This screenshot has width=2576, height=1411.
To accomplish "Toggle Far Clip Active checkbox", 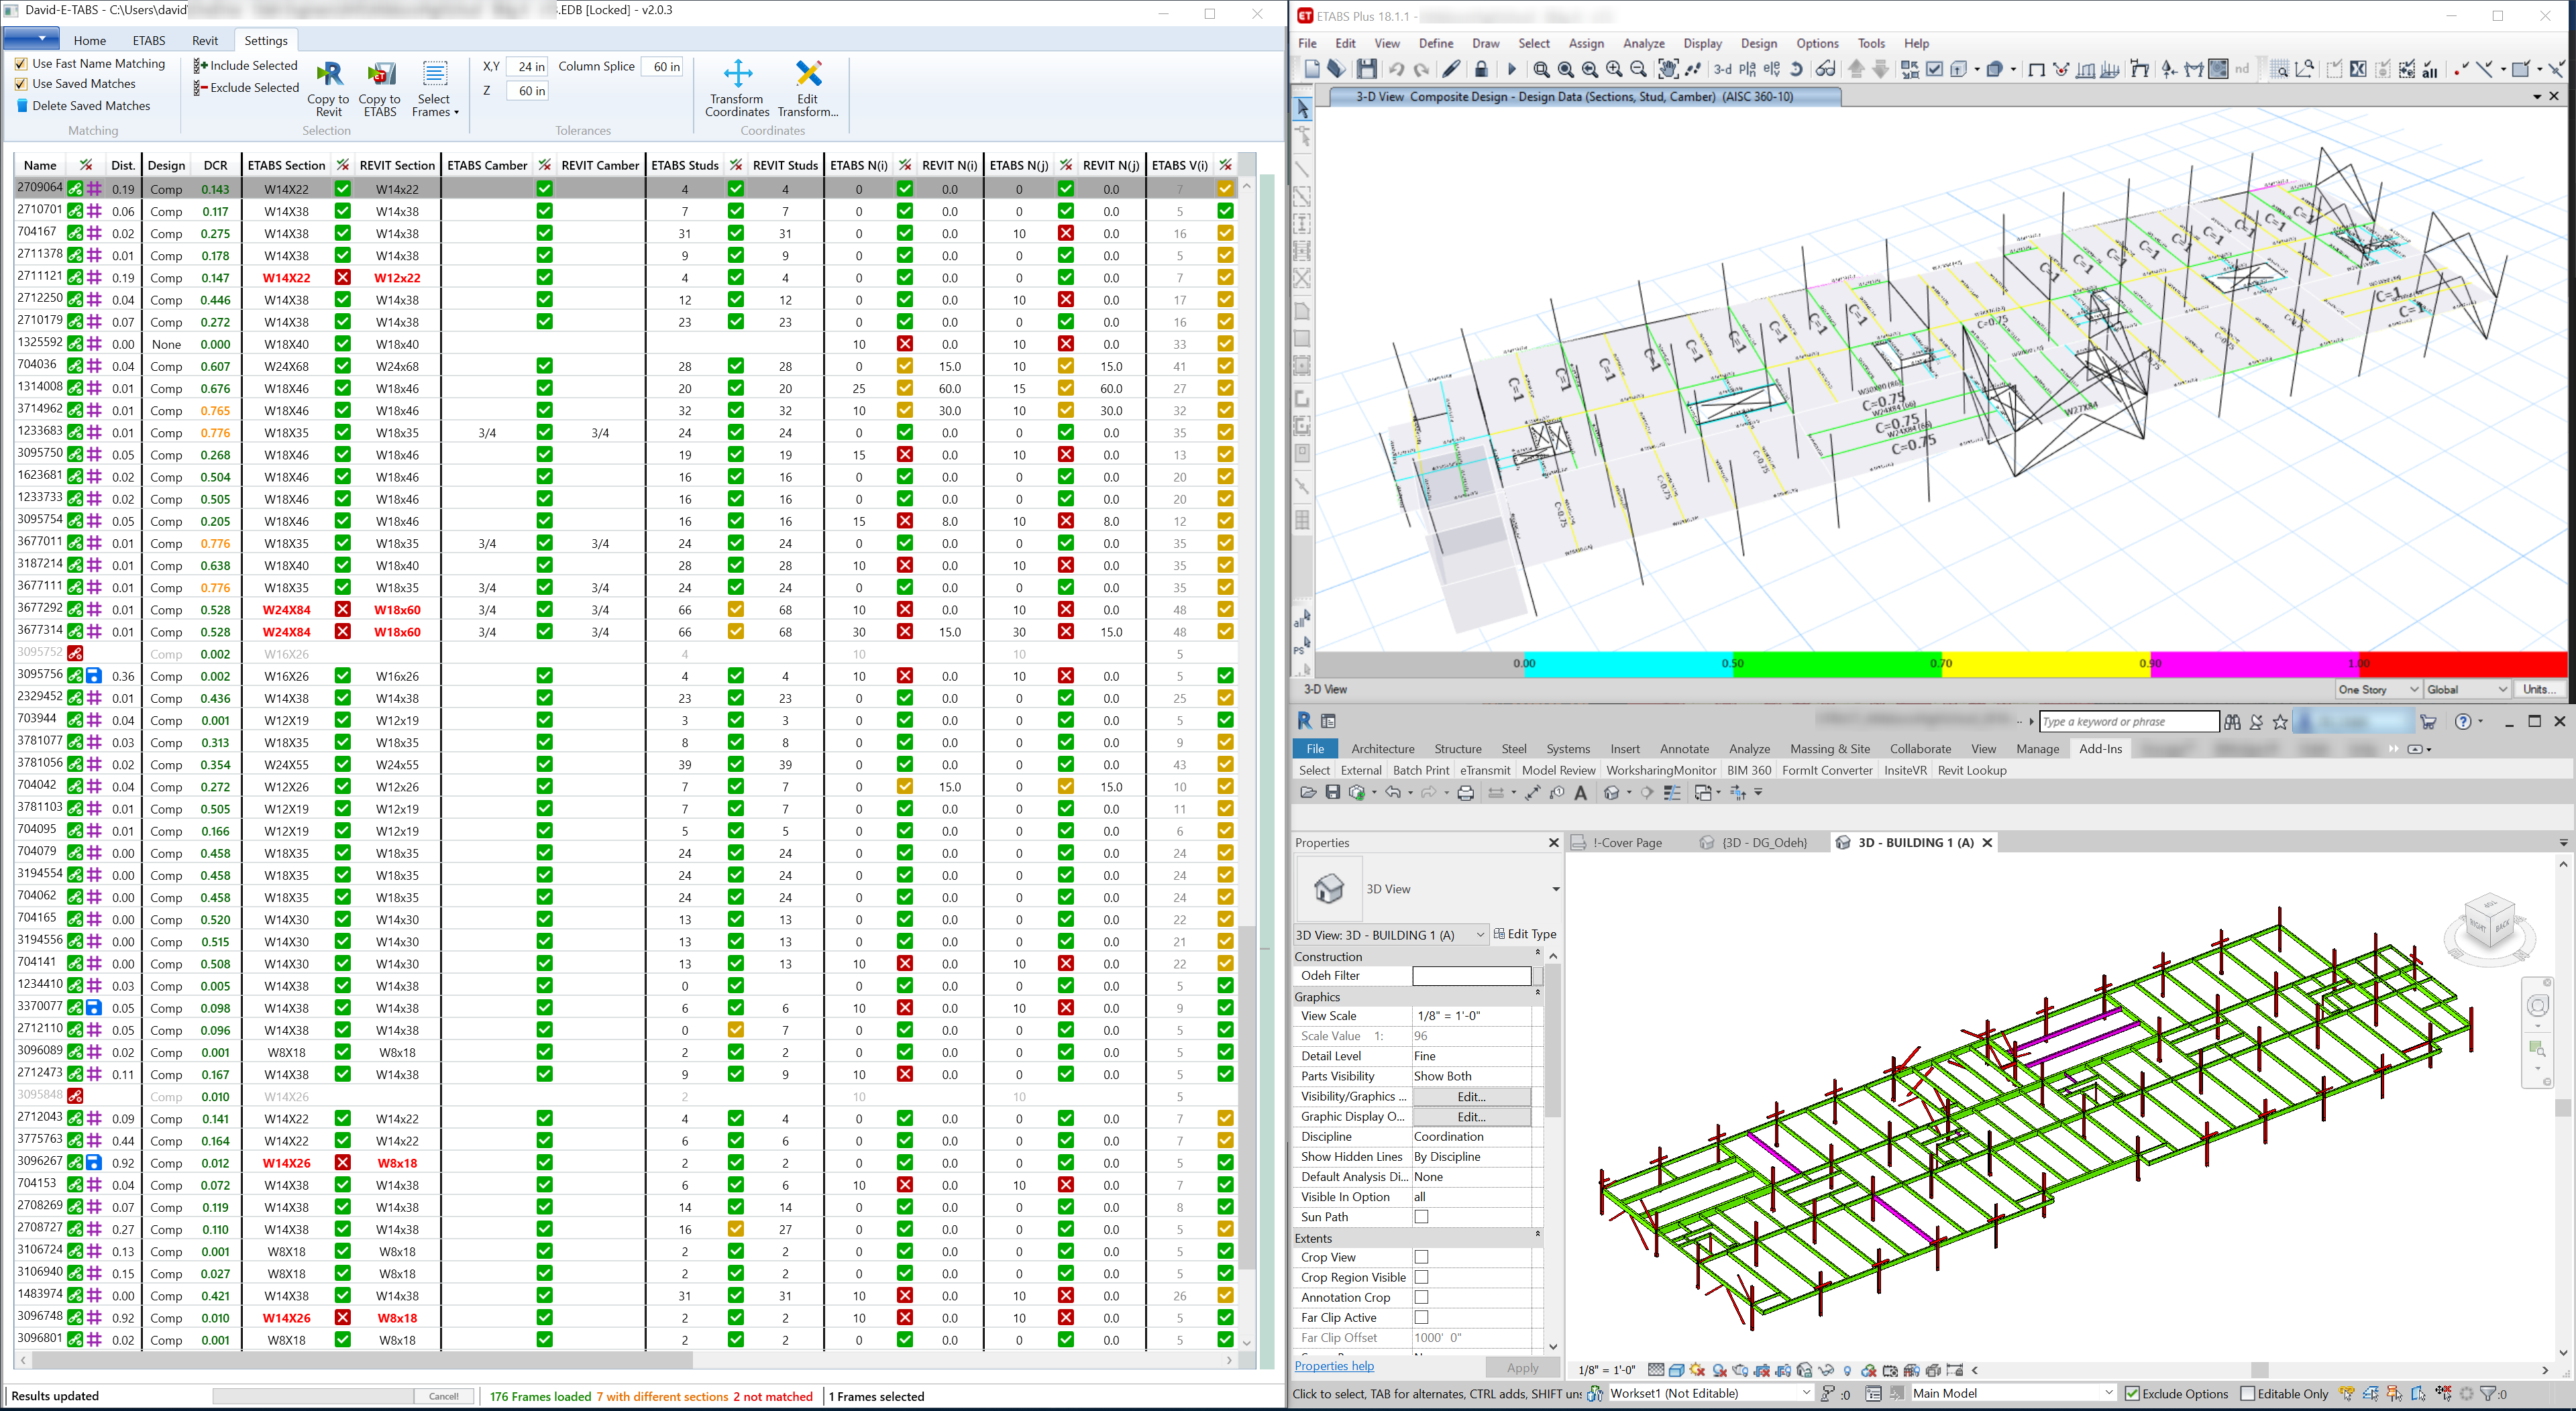I will 1421,1317.
